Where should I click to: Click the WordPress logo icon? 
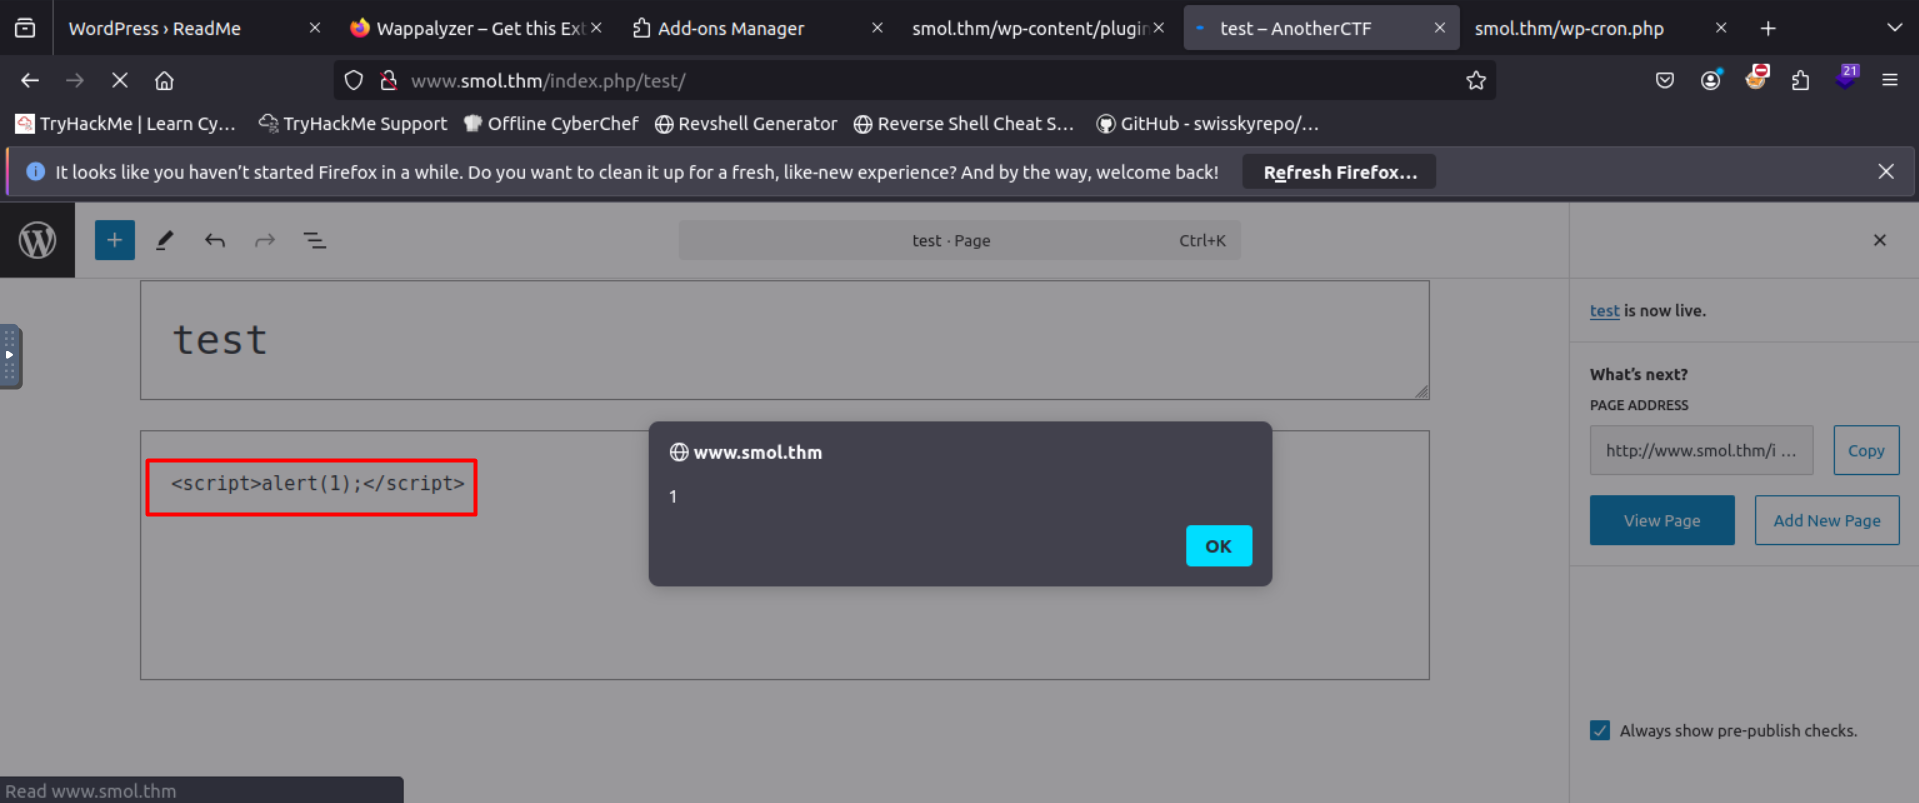tap(37, 240)
